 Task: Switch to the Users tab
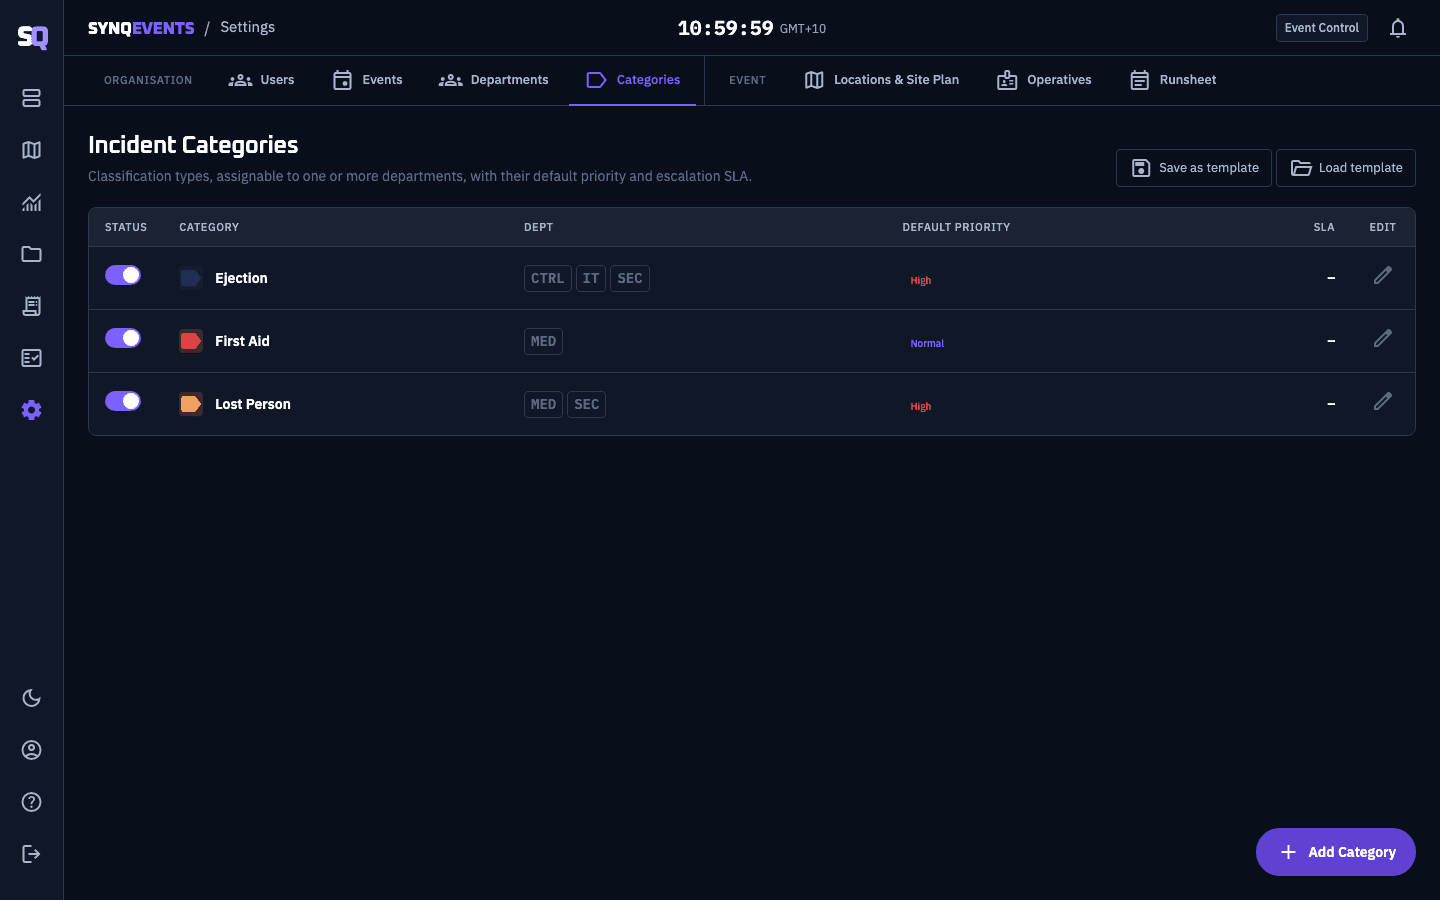point(262,80)
